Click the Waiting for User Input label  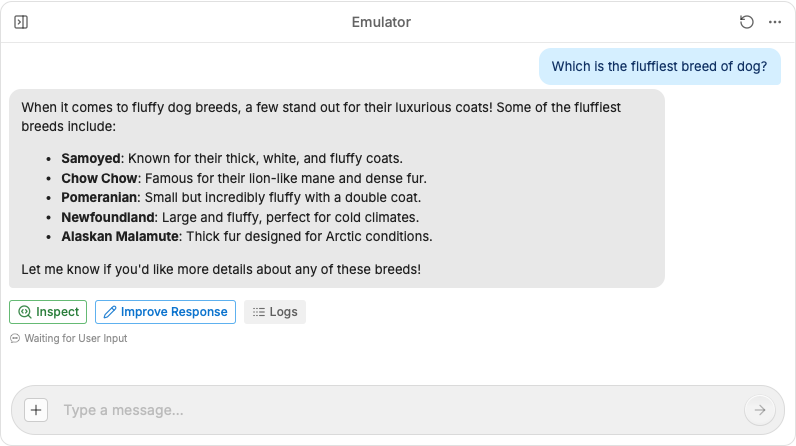point(76,338)
